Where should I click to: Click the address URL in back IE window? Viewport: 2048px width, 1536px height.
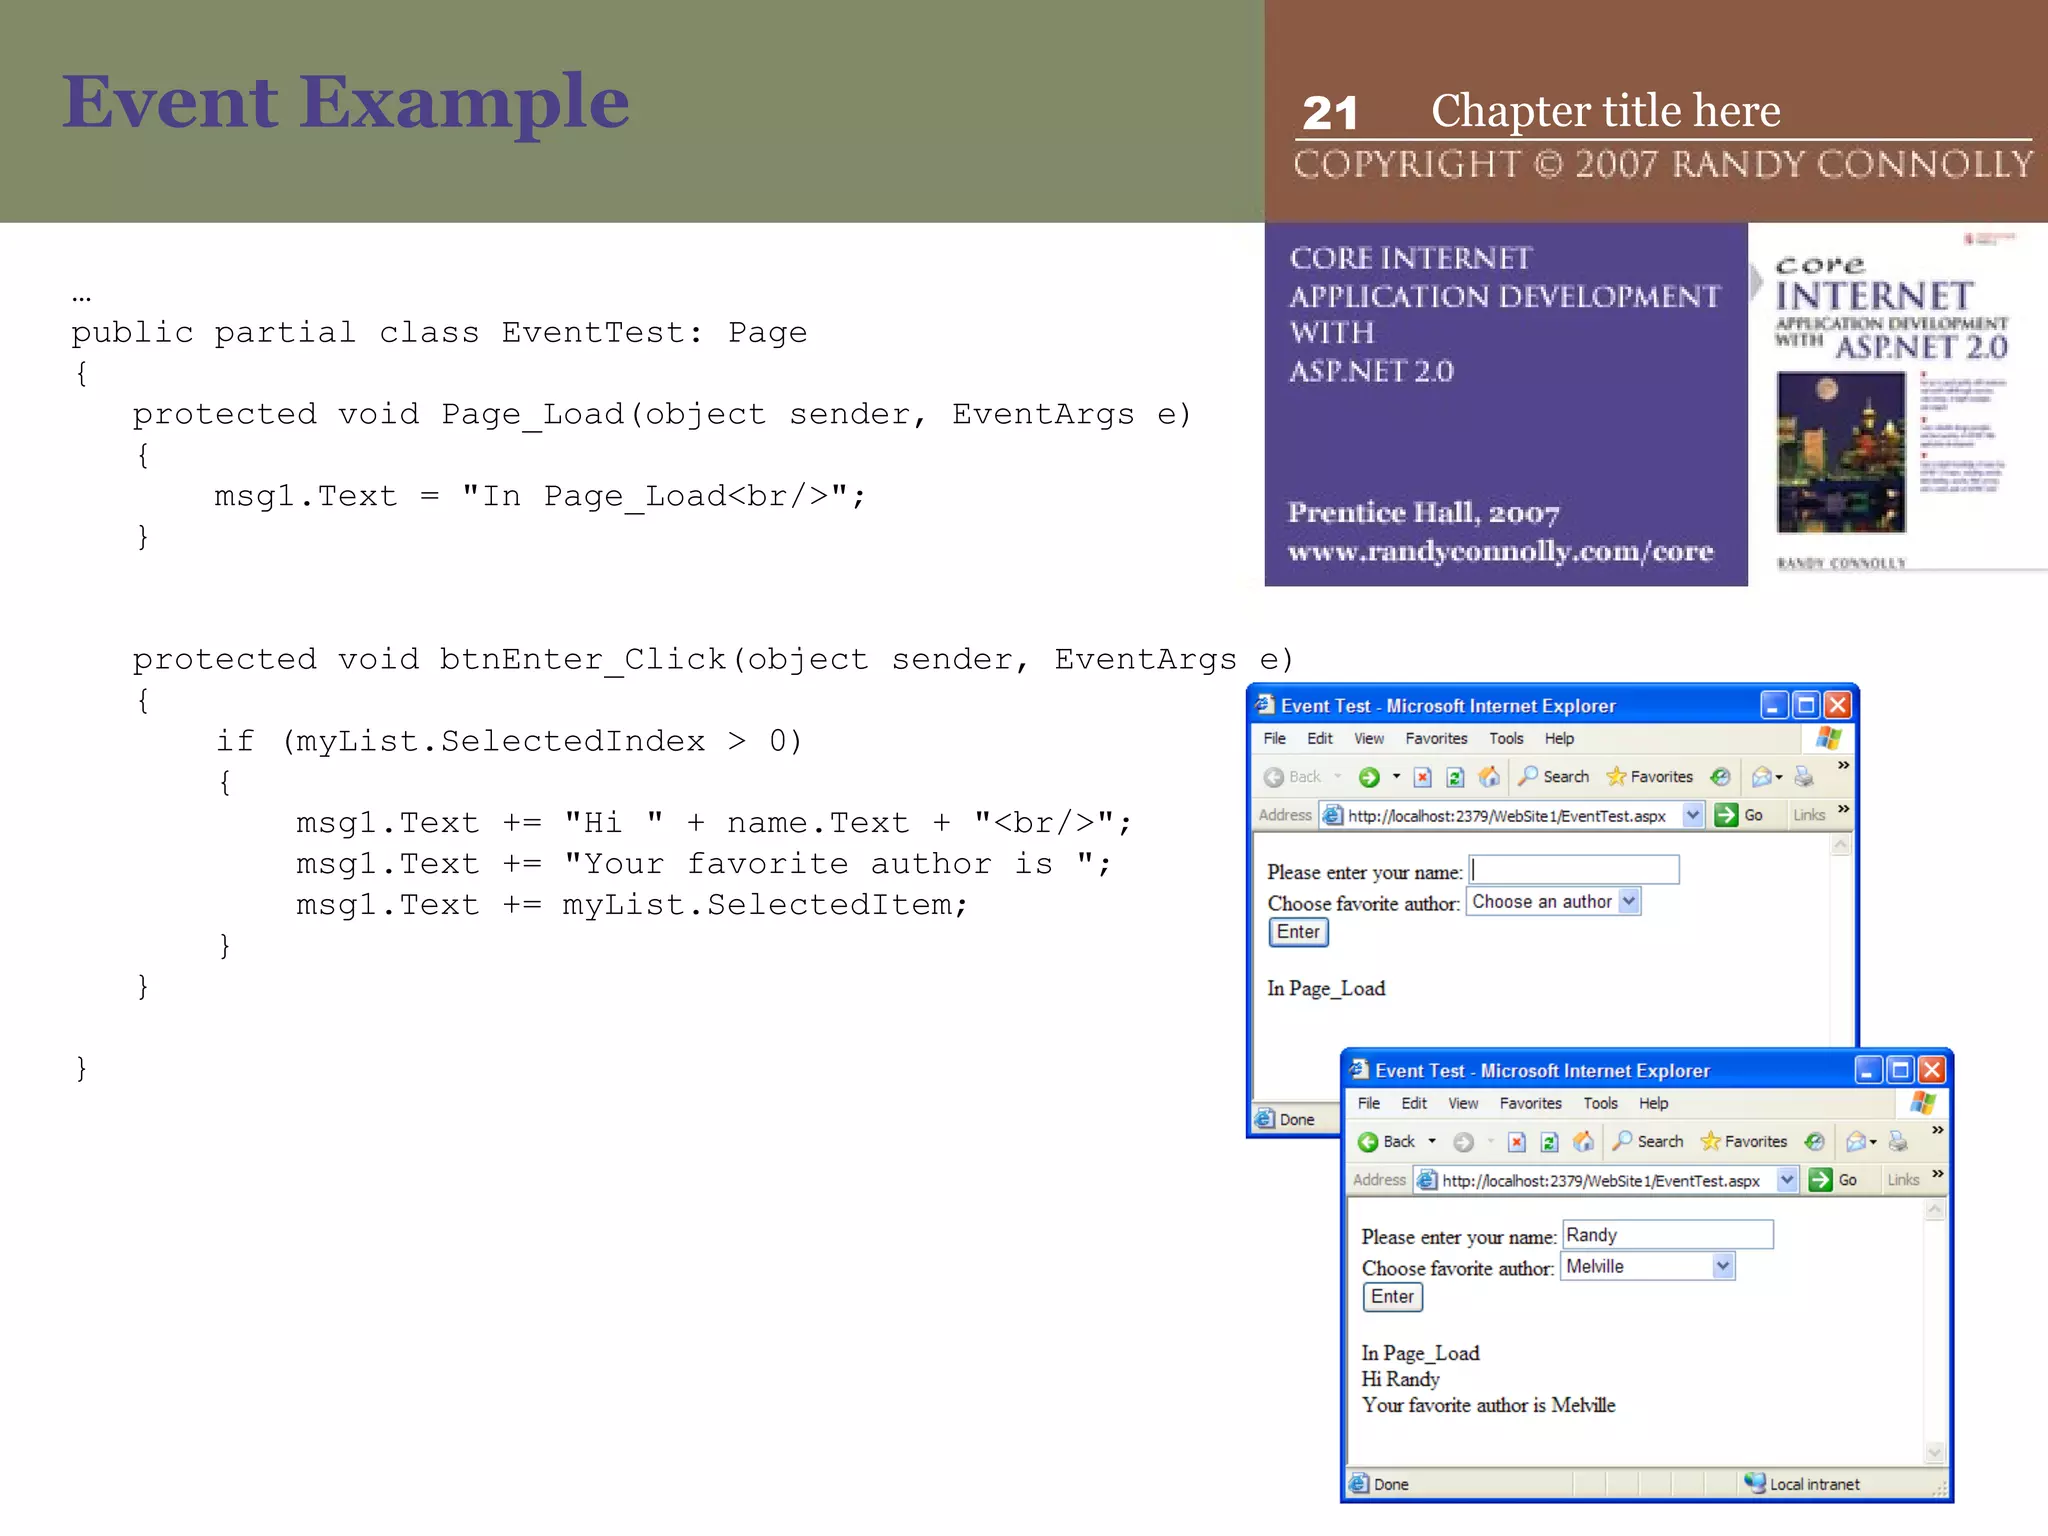click(x=1507, y=816)
